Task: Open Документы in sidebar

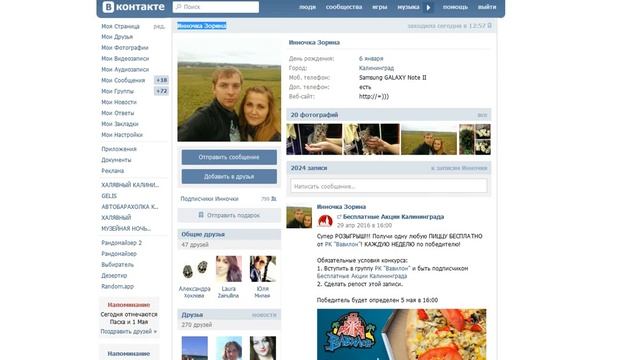Action: click(x=116, y=160)
